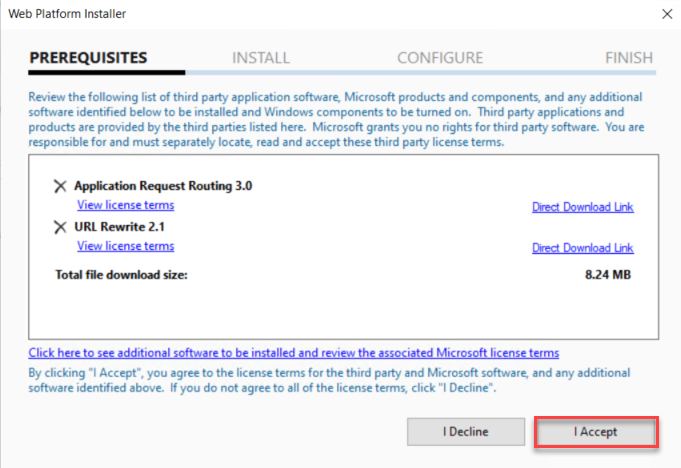681x468 pixels.
Task: Click the 8.24 MB download size value
Action: pyautogui.click(x=606, y=273)
